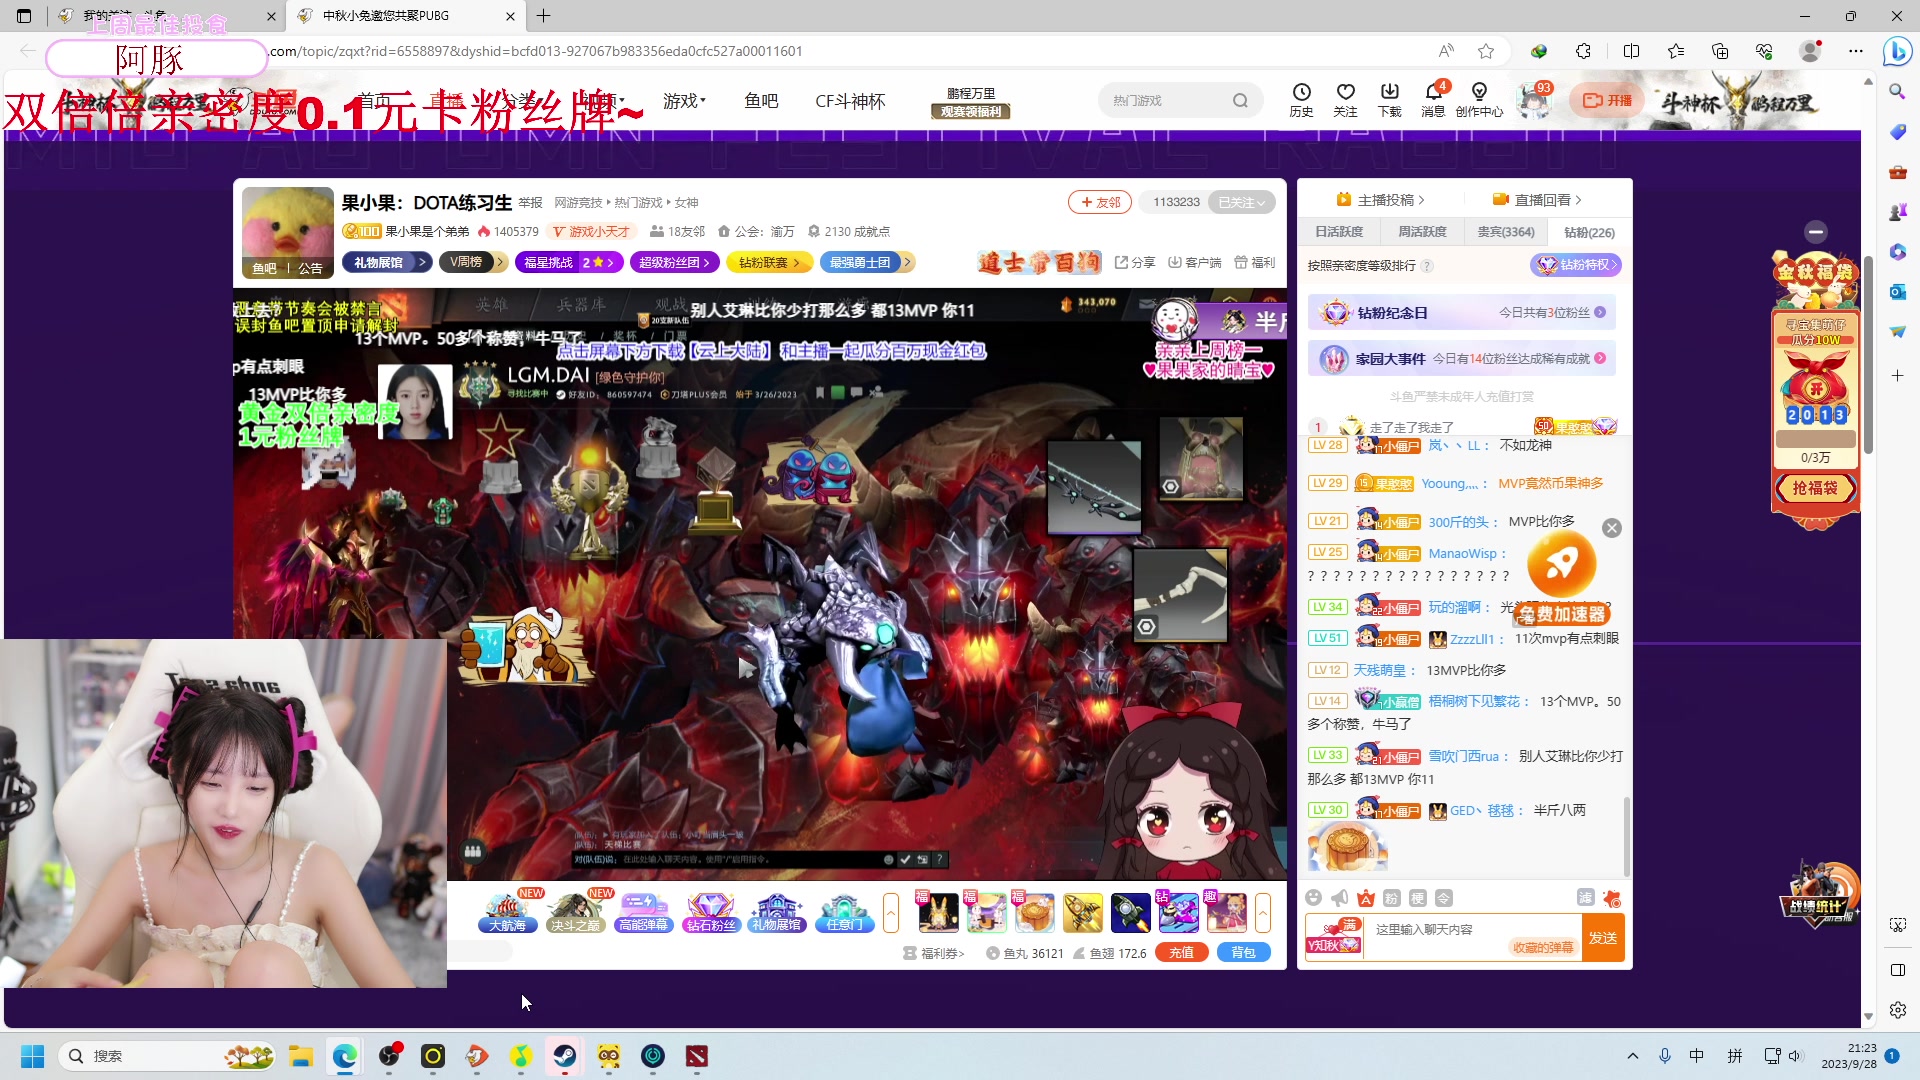Screen dimensions: 1920x1080
Task: Expand the activity icons panel arrow
Action: pyautogui.click(x=891, y=912)
